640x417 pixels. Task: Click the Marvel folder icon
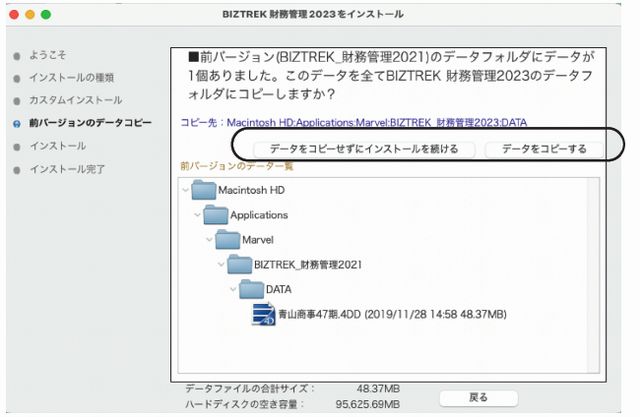(x=227, y=240)
